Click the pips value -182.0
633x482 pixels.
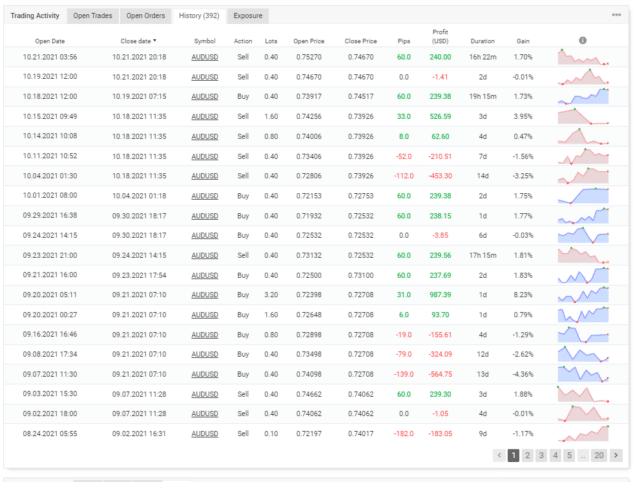tap(404, 434)
